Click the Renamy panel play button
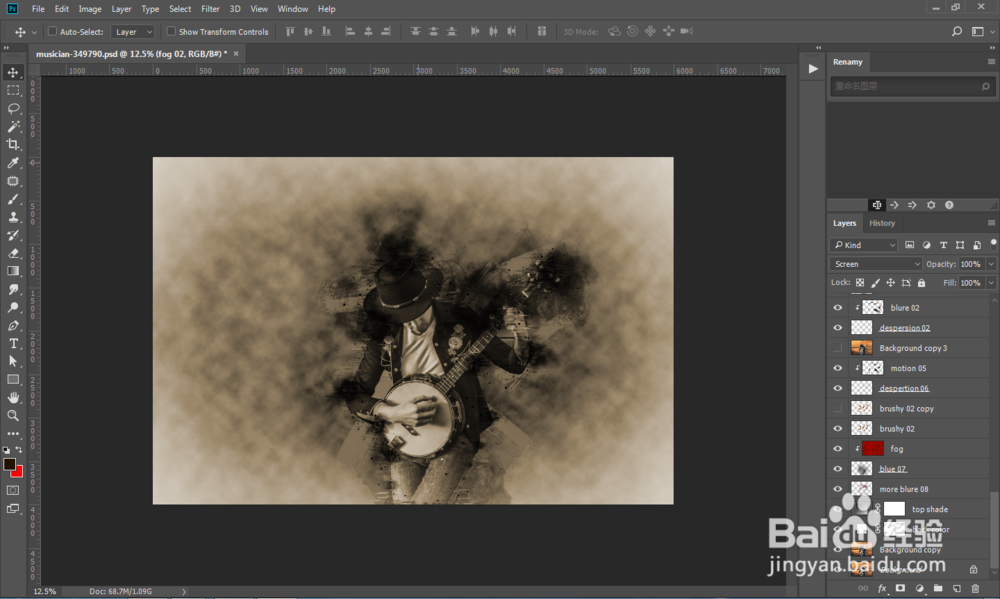This screenshot has height=599, width=1000. 812,69
